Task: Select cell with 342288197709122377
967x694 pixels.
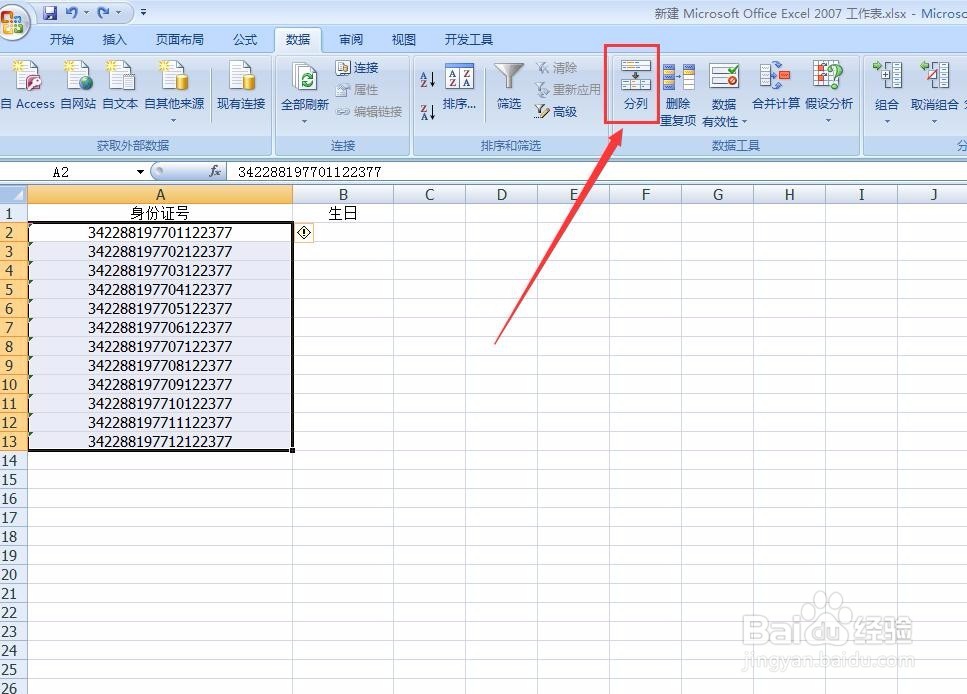Action: pyautogui.click(x=160, y=384)
